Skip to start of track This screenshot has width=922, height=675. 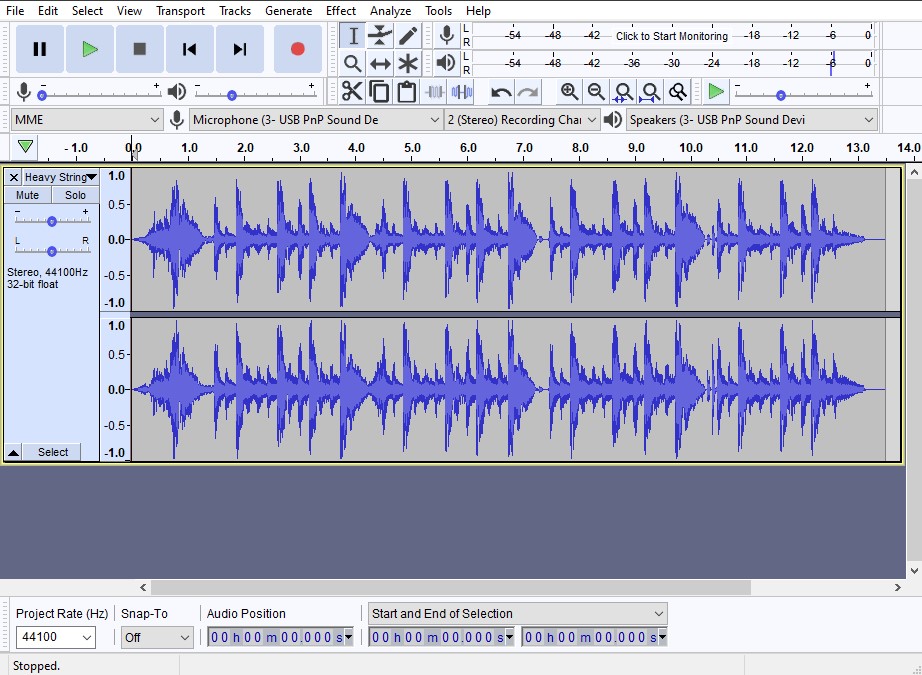point(189,49)
